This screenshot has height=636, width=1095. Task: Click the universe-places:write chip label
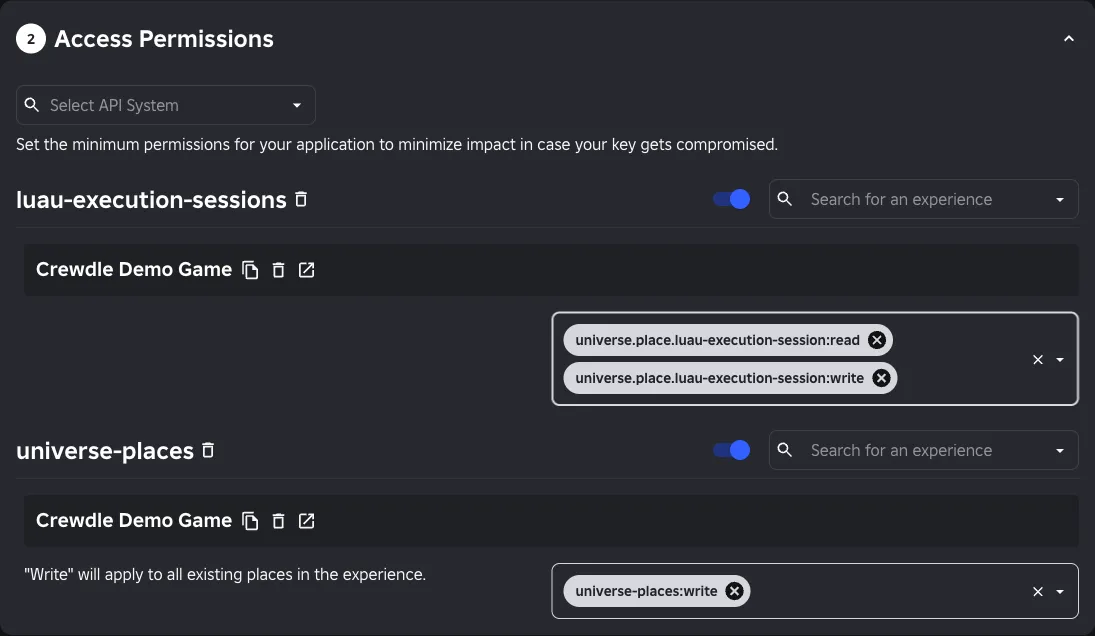point(646,591)
